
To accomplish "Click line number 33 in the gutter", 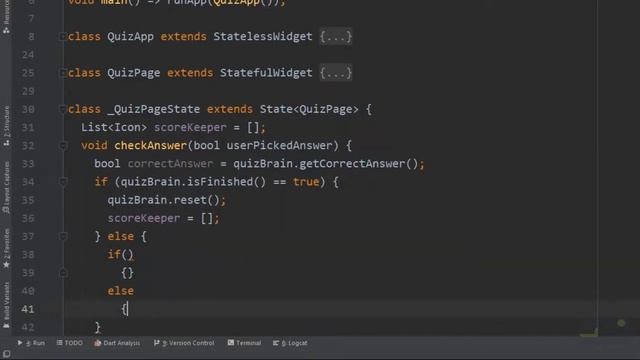I will [x=28, y=164].
